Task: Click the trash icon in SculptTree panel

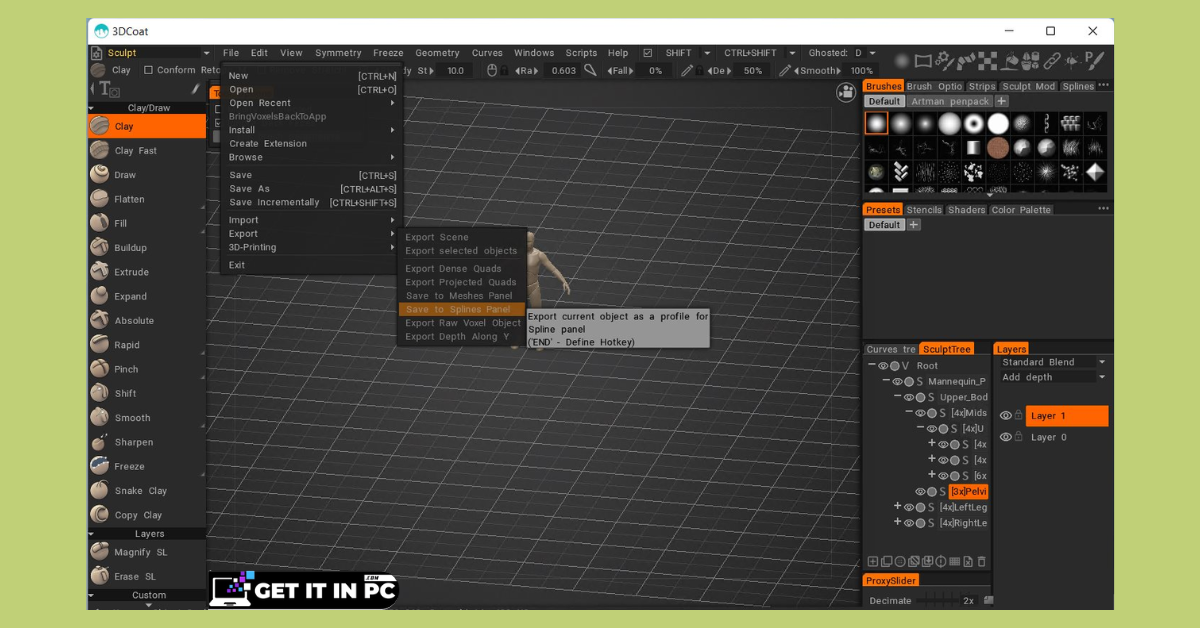Action: pos(981,562)
